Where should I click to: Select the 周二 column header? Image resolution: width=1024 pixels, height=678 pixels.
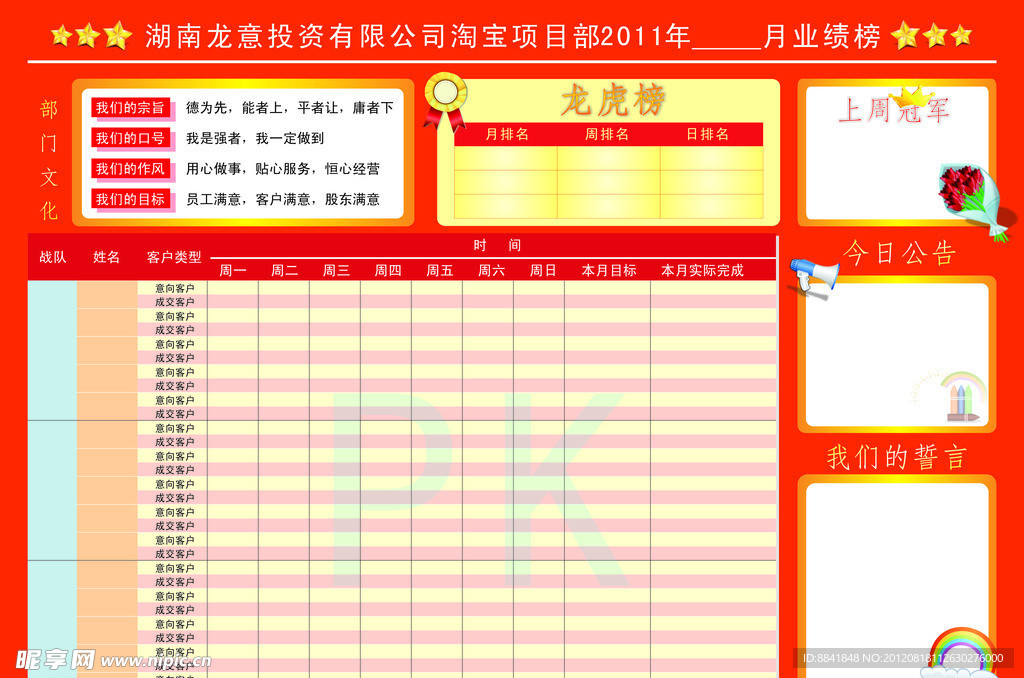coord(285,270)
